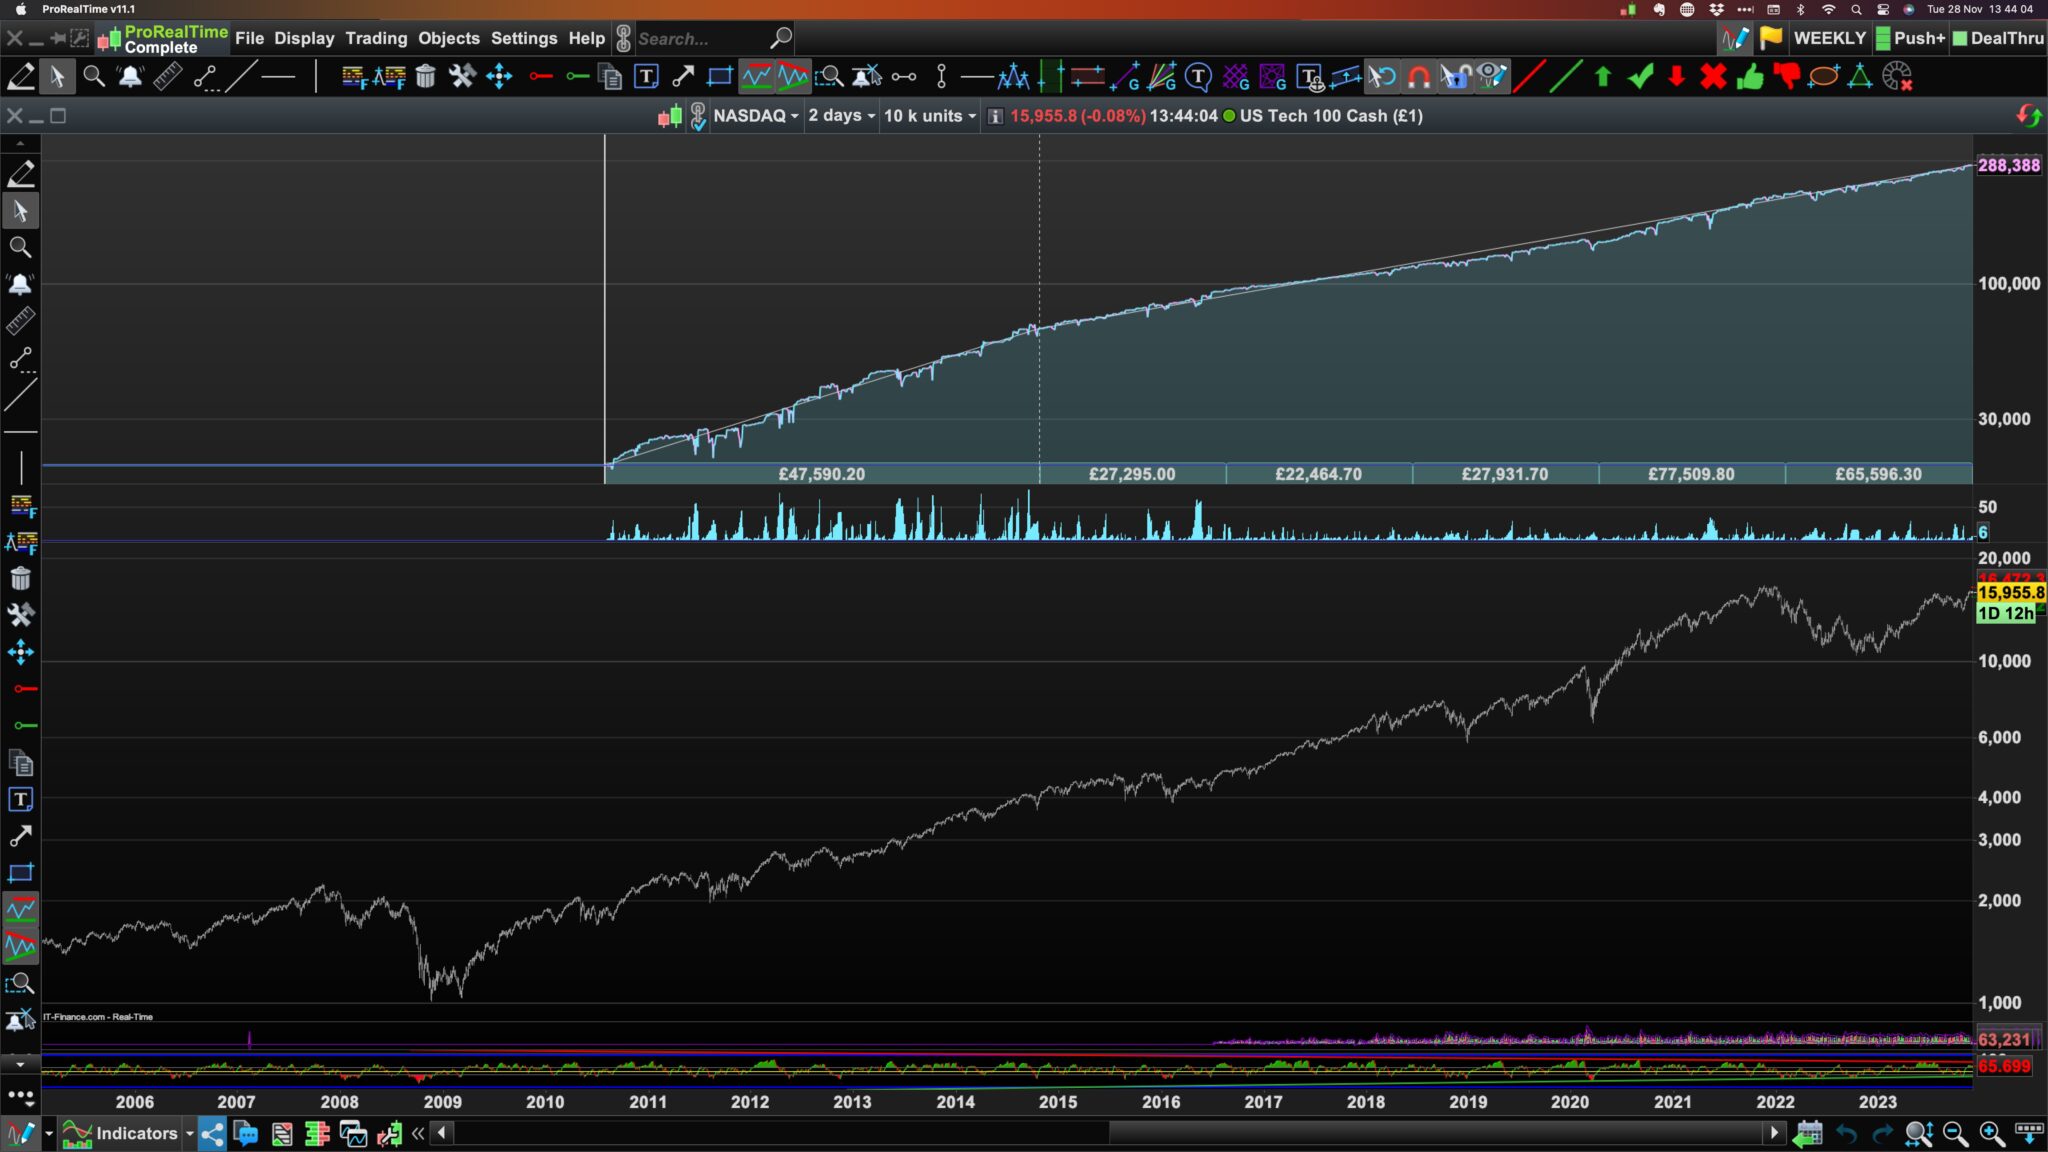
Task: Toggle the magnet snap mode
Action: (1418, 77)
